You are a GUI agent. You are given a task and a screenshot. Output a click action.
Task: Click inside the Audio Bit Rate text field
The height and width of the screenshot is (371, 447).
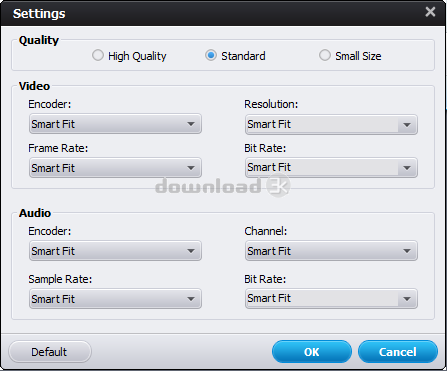(x=322, y=298)
